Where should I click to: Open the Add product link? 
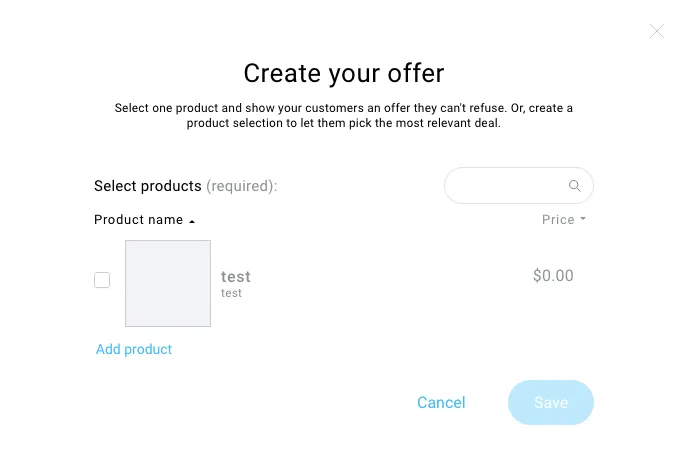pyautogui.click(x=134, y=349)
